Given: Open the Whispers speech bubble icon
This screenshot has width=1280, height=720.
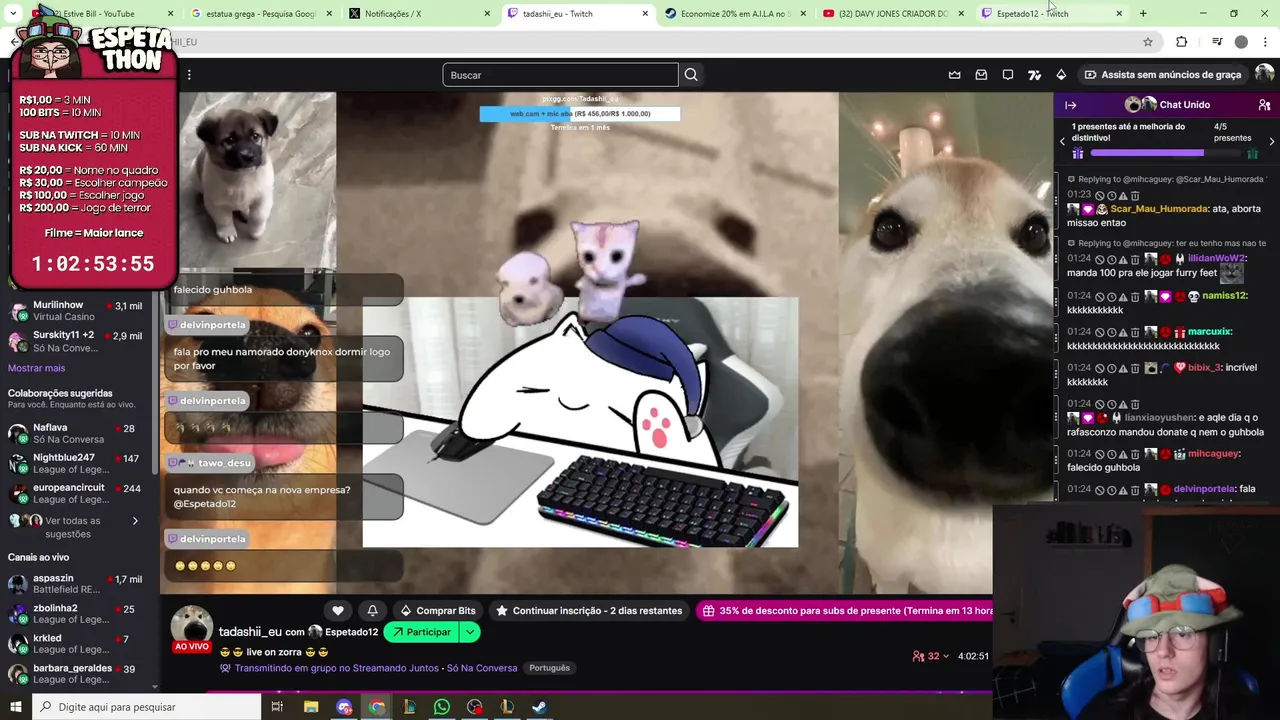Looking at the screenshot, I should (1008, 75).
